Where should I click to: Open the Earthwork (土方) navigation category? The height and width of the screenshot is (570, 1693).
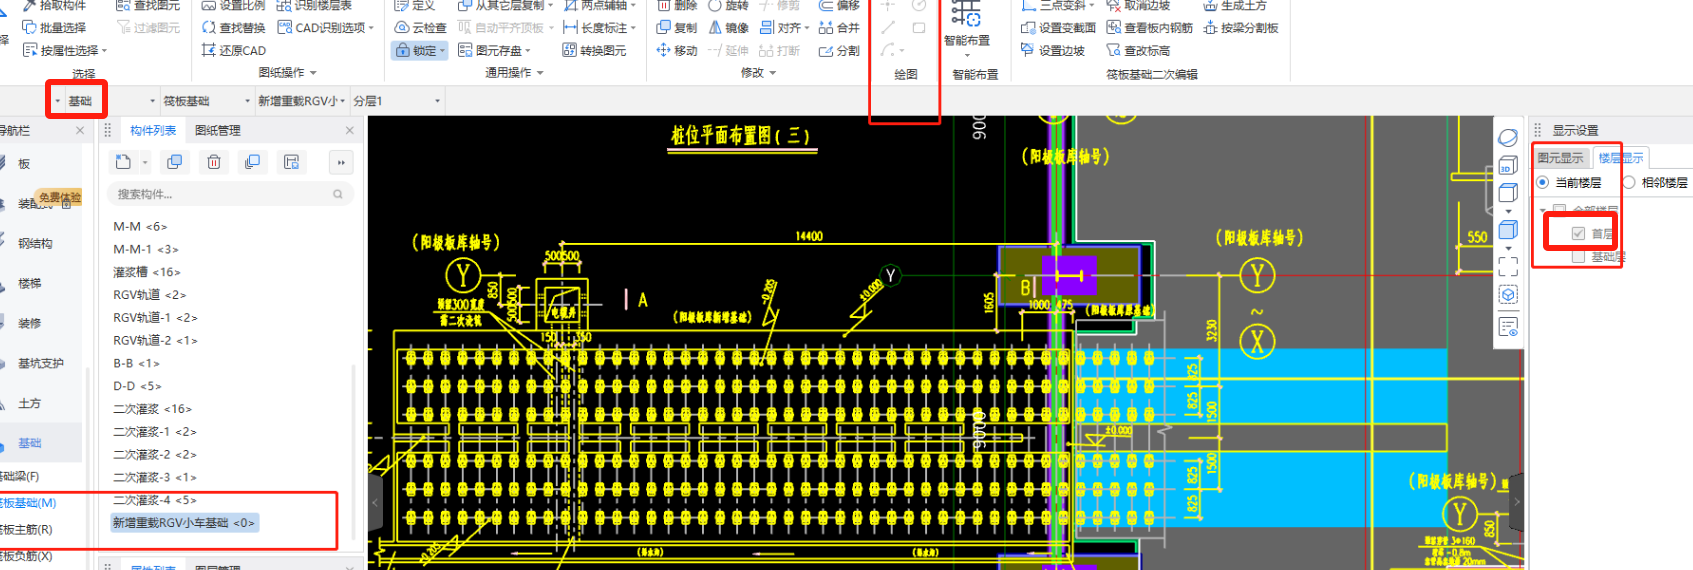29,403
